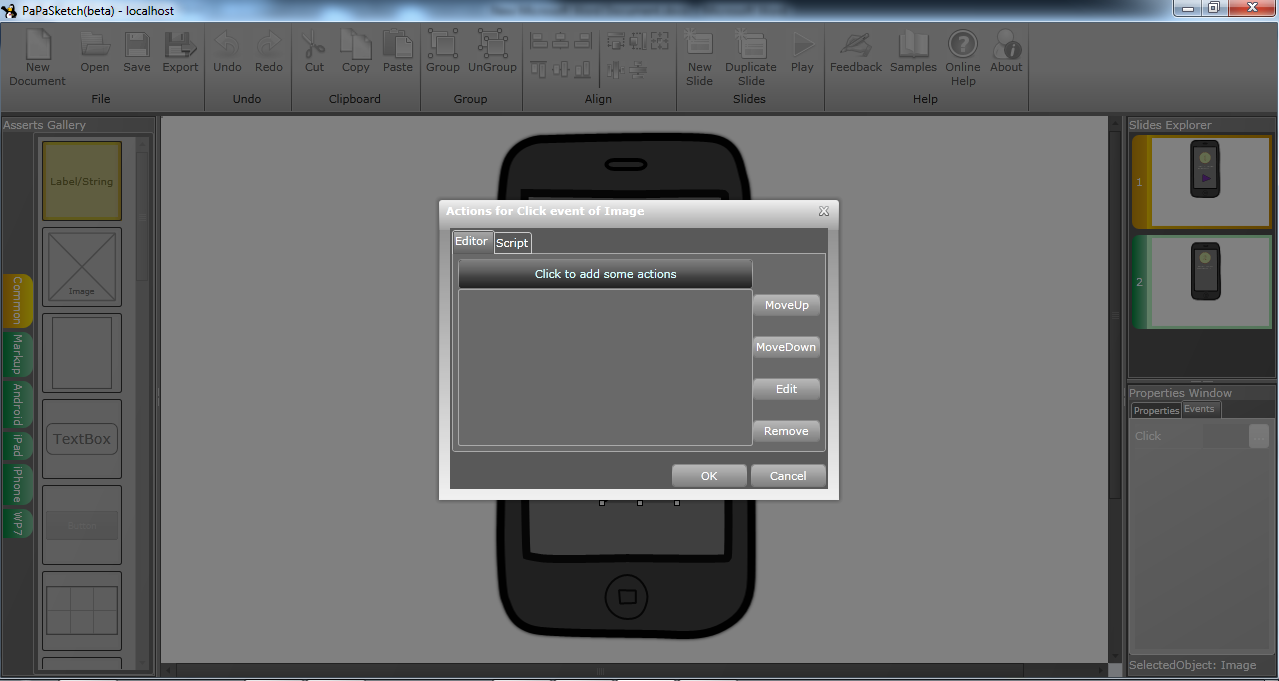Click the Asserts Gallery vertical scrollbar

(x=142, y=403)
